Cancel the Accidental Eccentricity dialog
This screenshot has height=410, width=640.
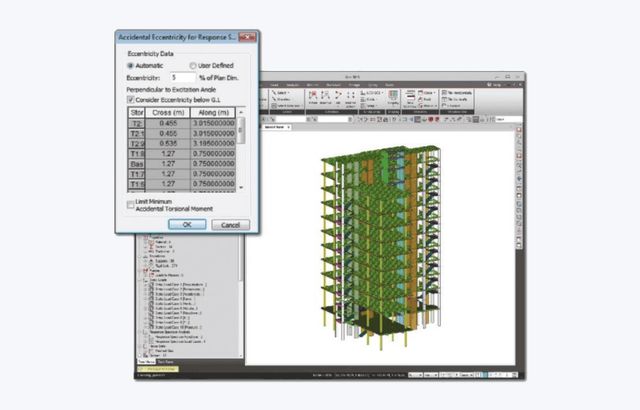pyautogui.click(x=229, y=225)
